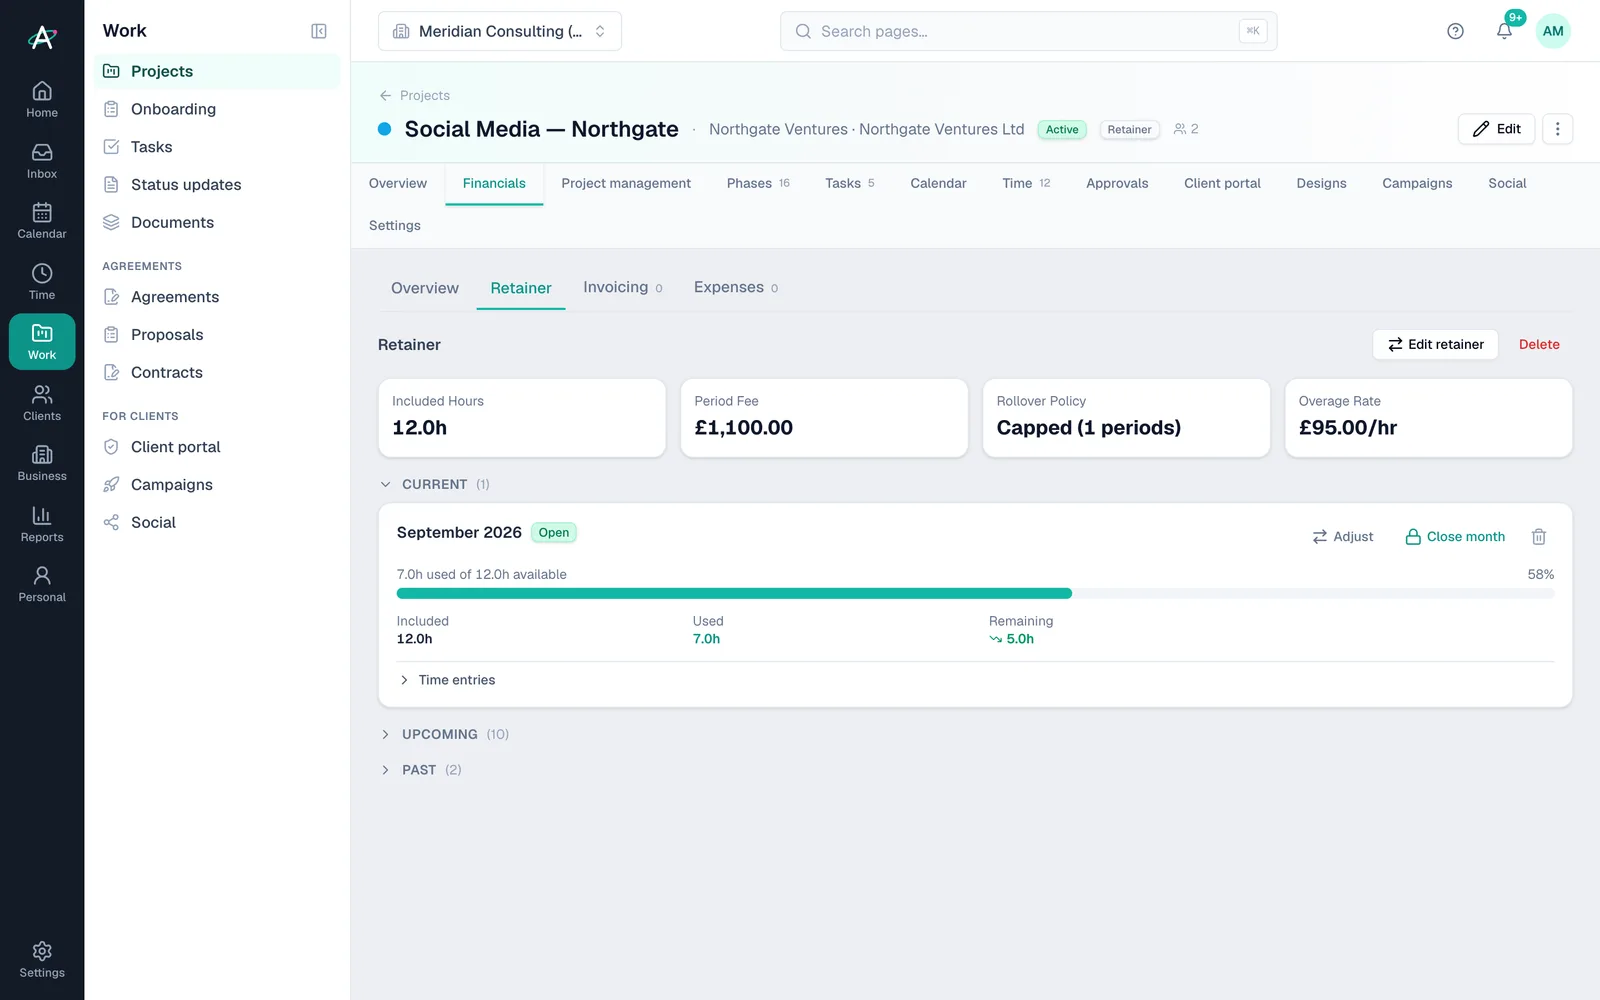Open Proposals in the sidebar
The height and width of the screenshot is (1000, 1600).
[x=217, y=335]
